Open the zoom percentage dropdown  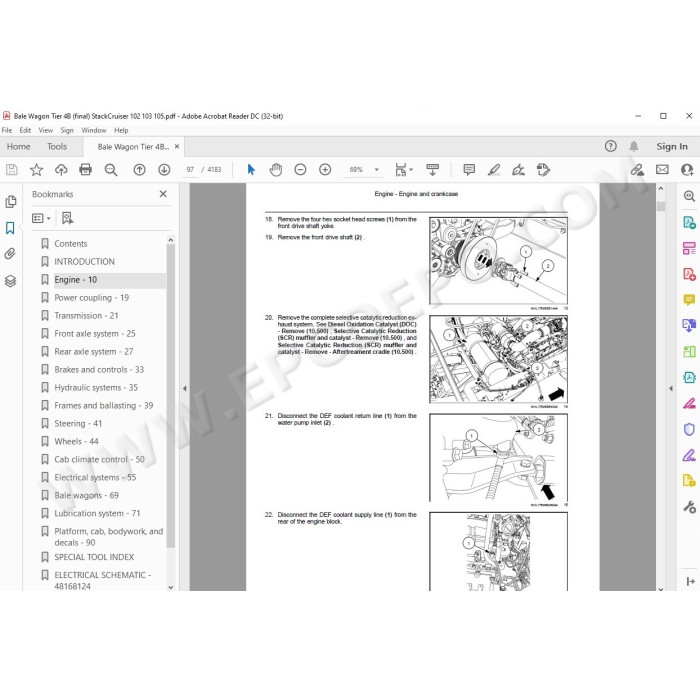(377, 170)
